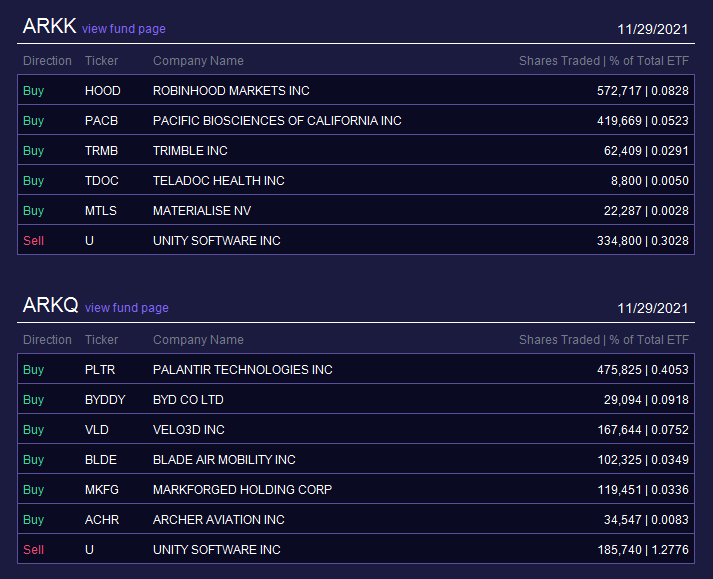Select the PACB ticker in ARKK table
This screenshot has height=579, width=713.
(x=101, y=121)
